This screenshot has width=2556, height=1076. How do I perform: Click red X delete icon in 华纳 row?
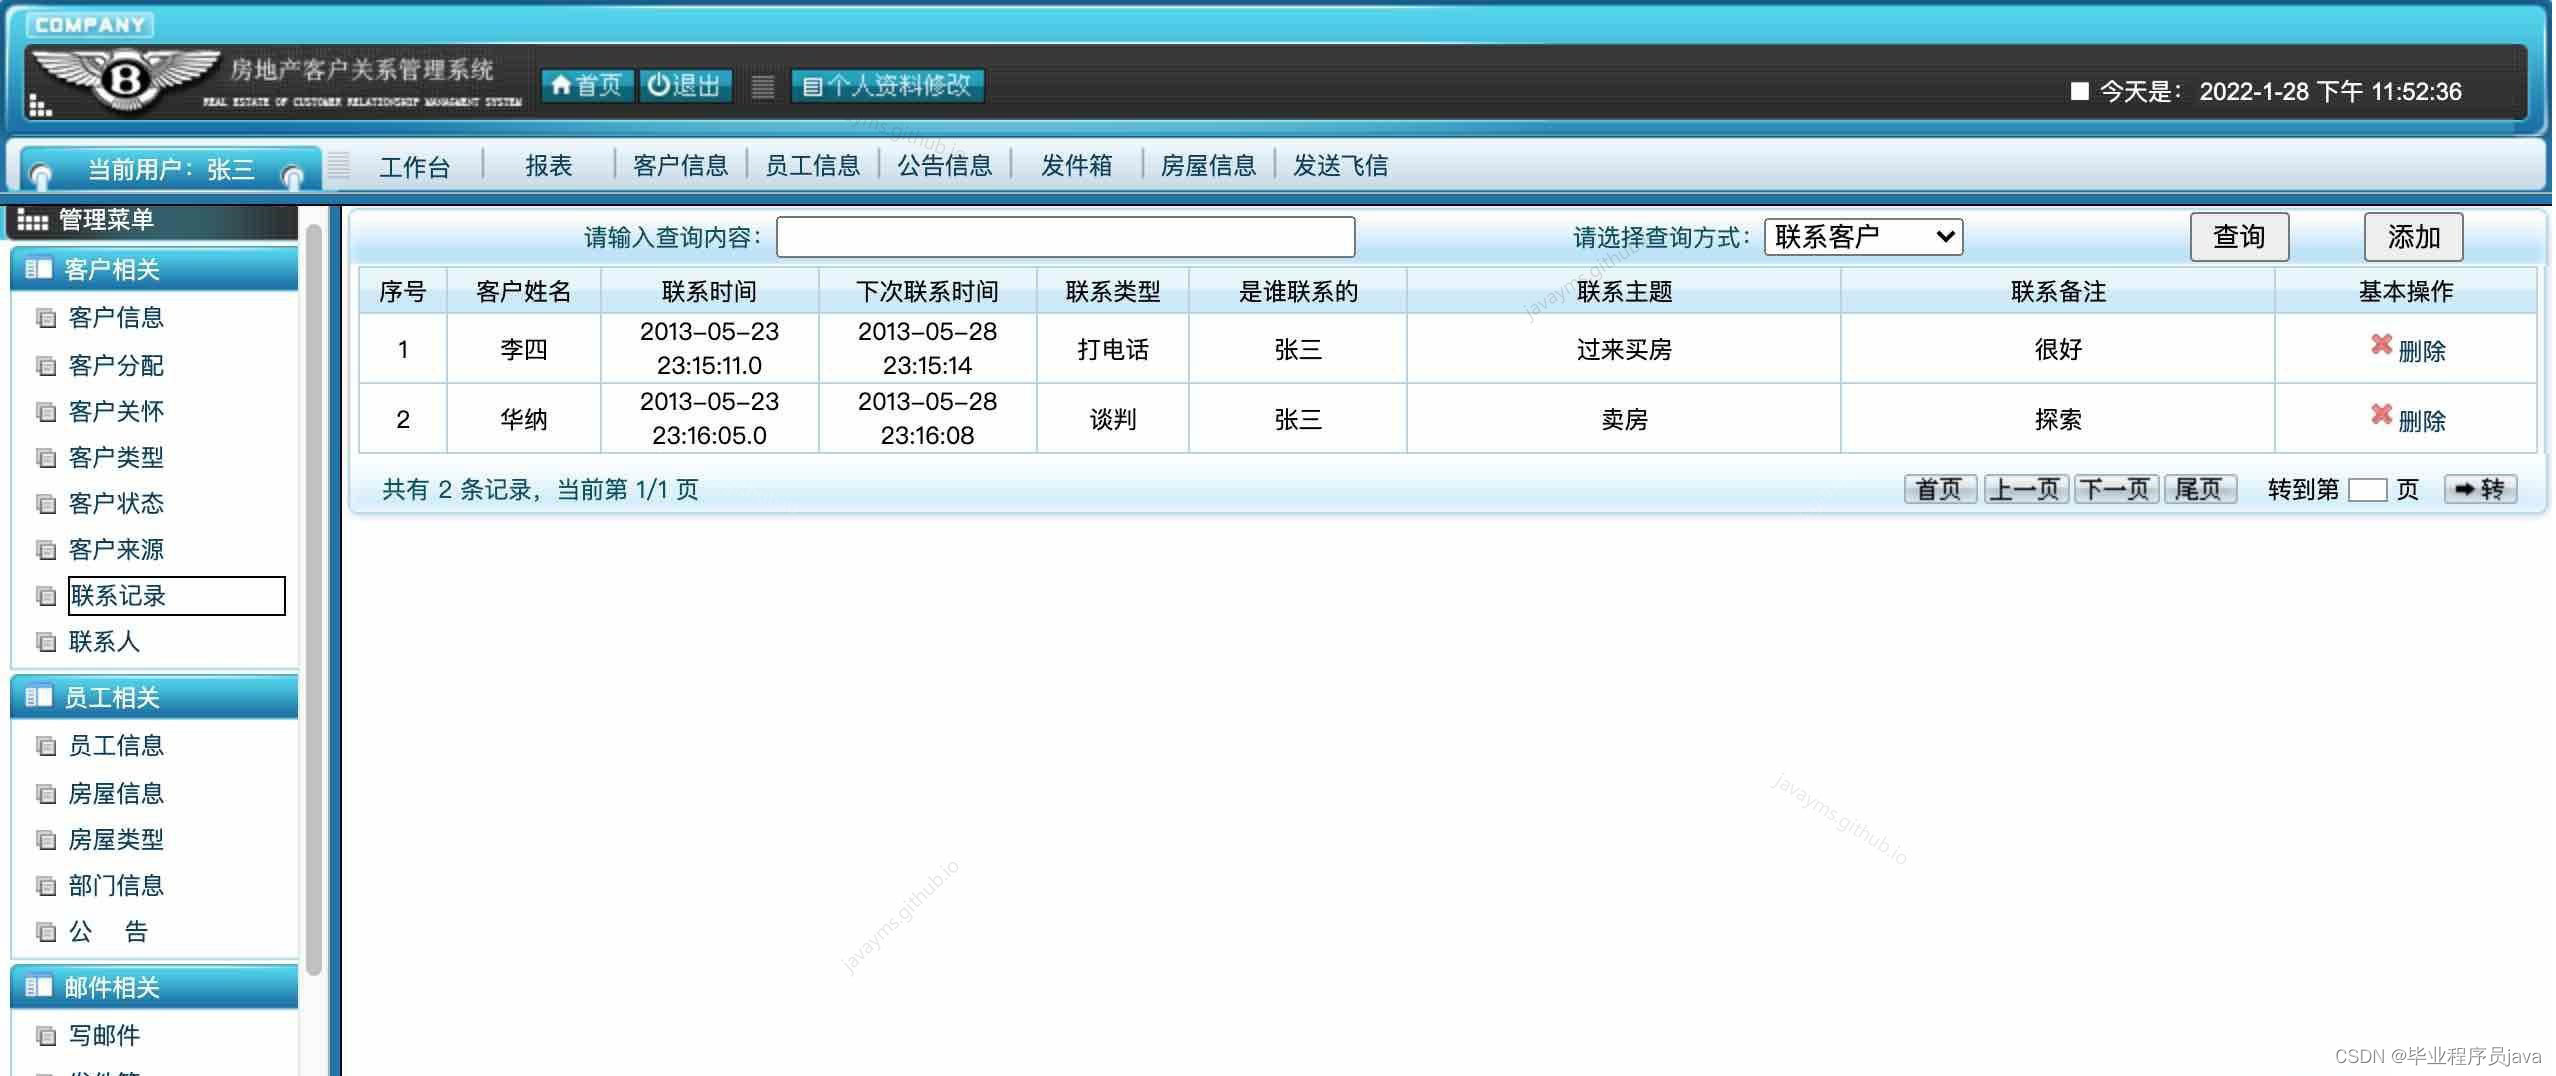[x=2381, y=415]
